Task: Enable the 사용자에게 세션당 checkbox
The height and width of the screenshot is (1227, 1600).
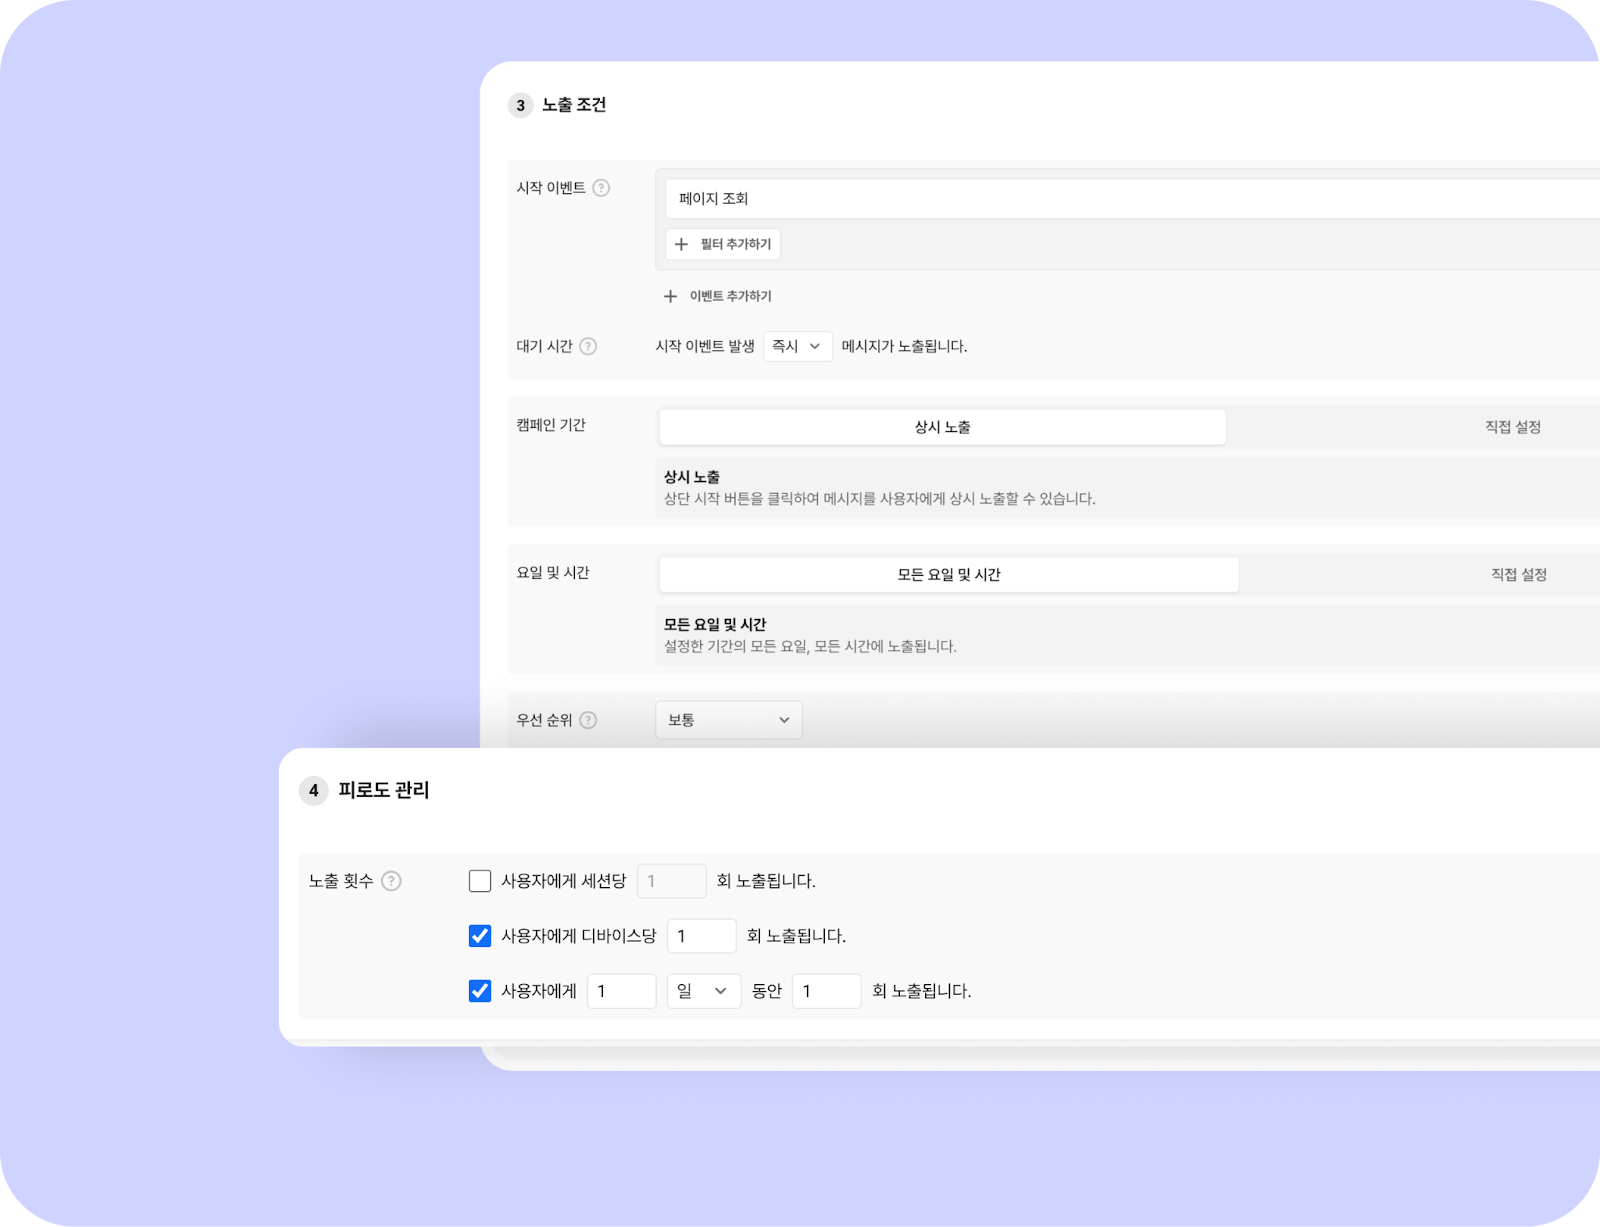Action: [x=480, y=881]
